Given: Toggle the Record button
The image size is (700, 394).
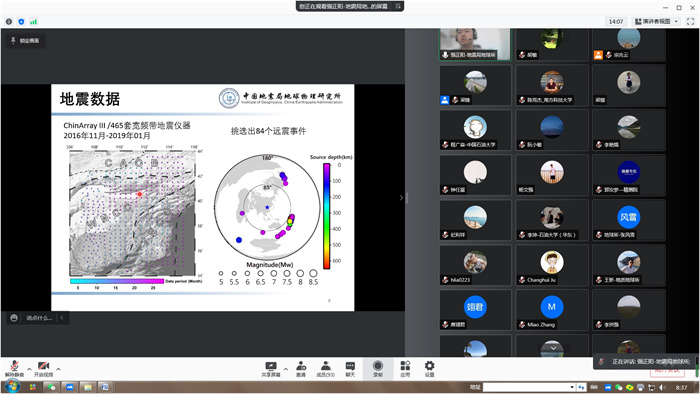Looking at the screenshot, I should (x=378, y=369).
